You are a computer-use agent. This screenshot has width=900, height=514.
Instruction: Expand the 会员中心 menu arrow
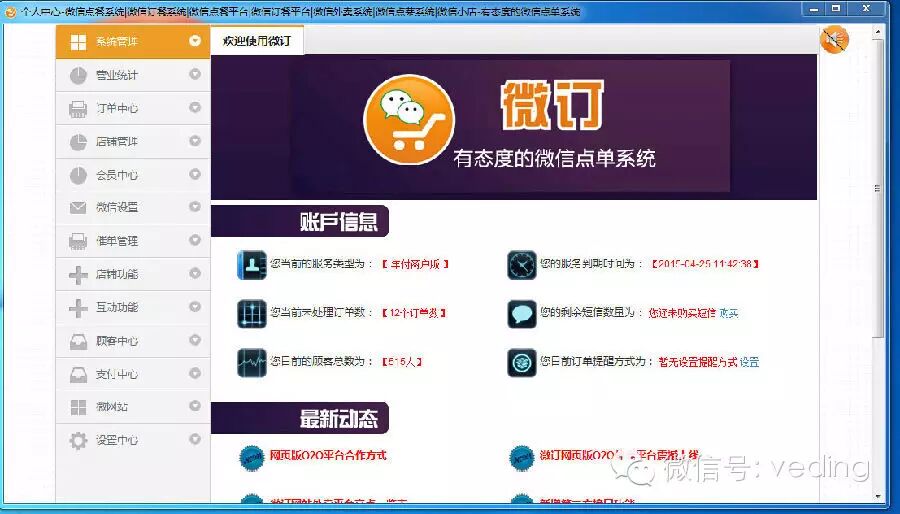195,174
